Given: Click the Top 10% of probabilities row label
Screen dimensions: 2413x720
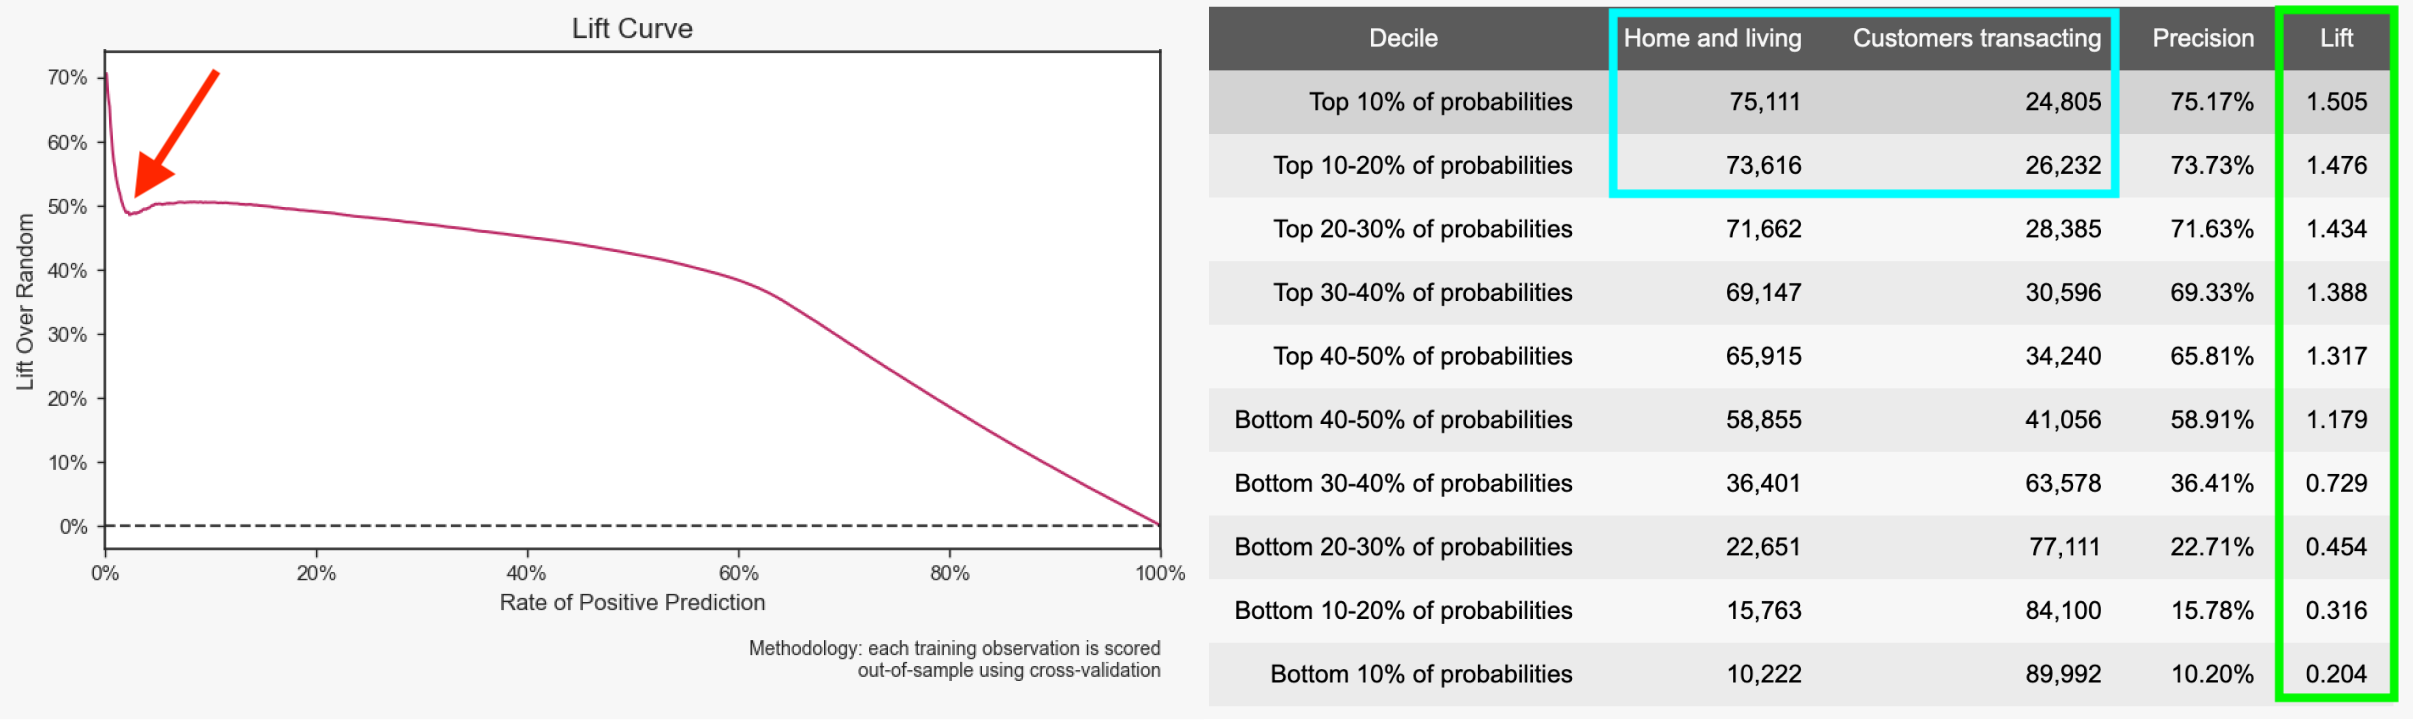Looking at the screenshot, I should coord(1440,102).
